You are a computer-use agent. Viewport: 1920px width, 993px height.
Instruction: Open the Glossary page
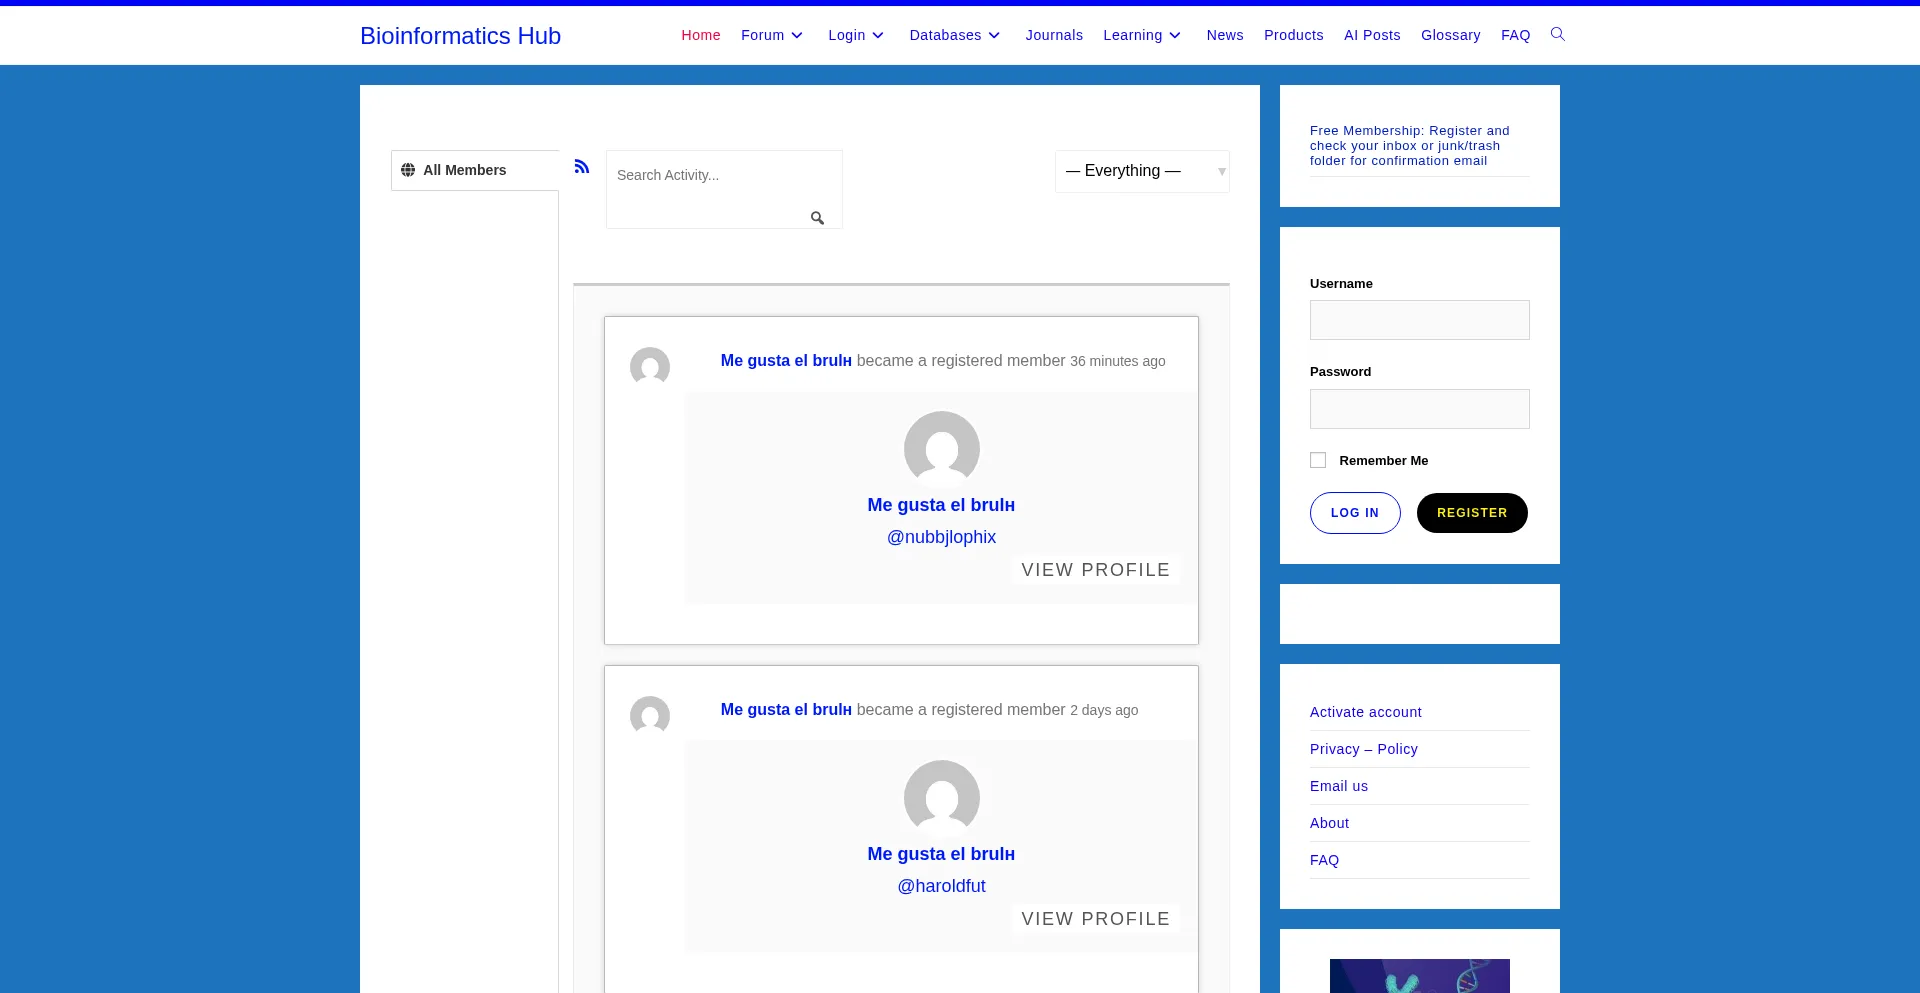(x=1451, y=35)
